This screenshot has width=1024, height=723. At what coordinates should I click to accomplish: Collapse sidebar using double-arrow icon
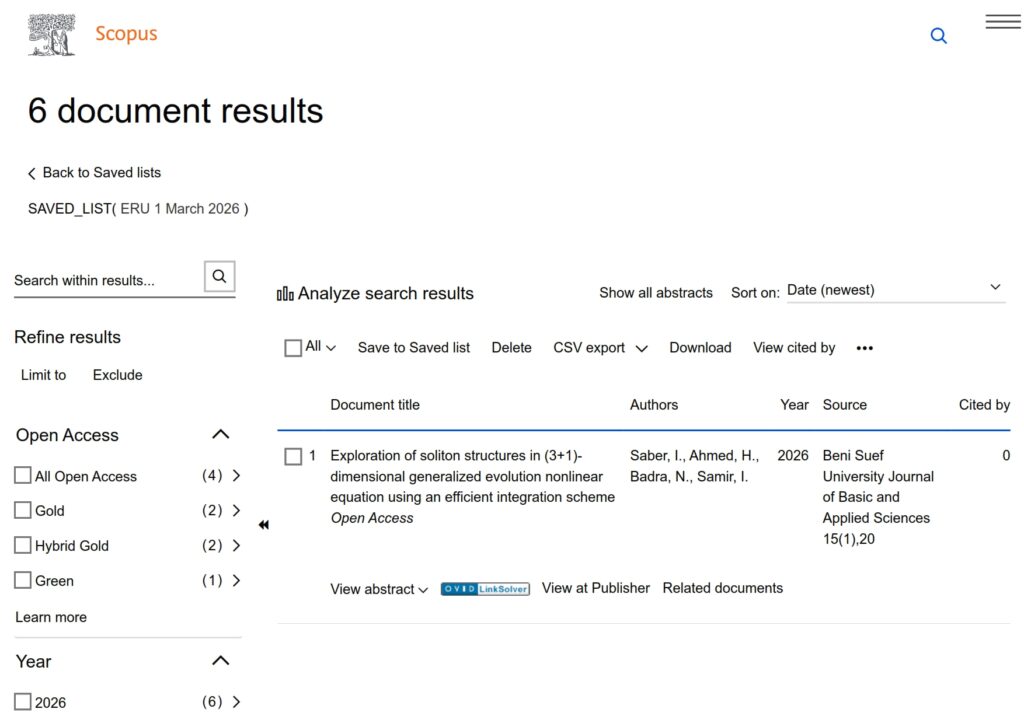(x=264, y=525)
